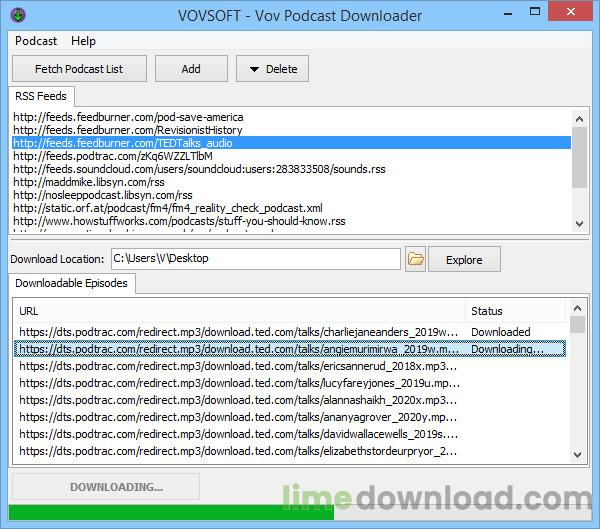This screenshot has height=529, width=600.
Task: Click up arrow of episodes scrollbar
Action: (577, 308)
